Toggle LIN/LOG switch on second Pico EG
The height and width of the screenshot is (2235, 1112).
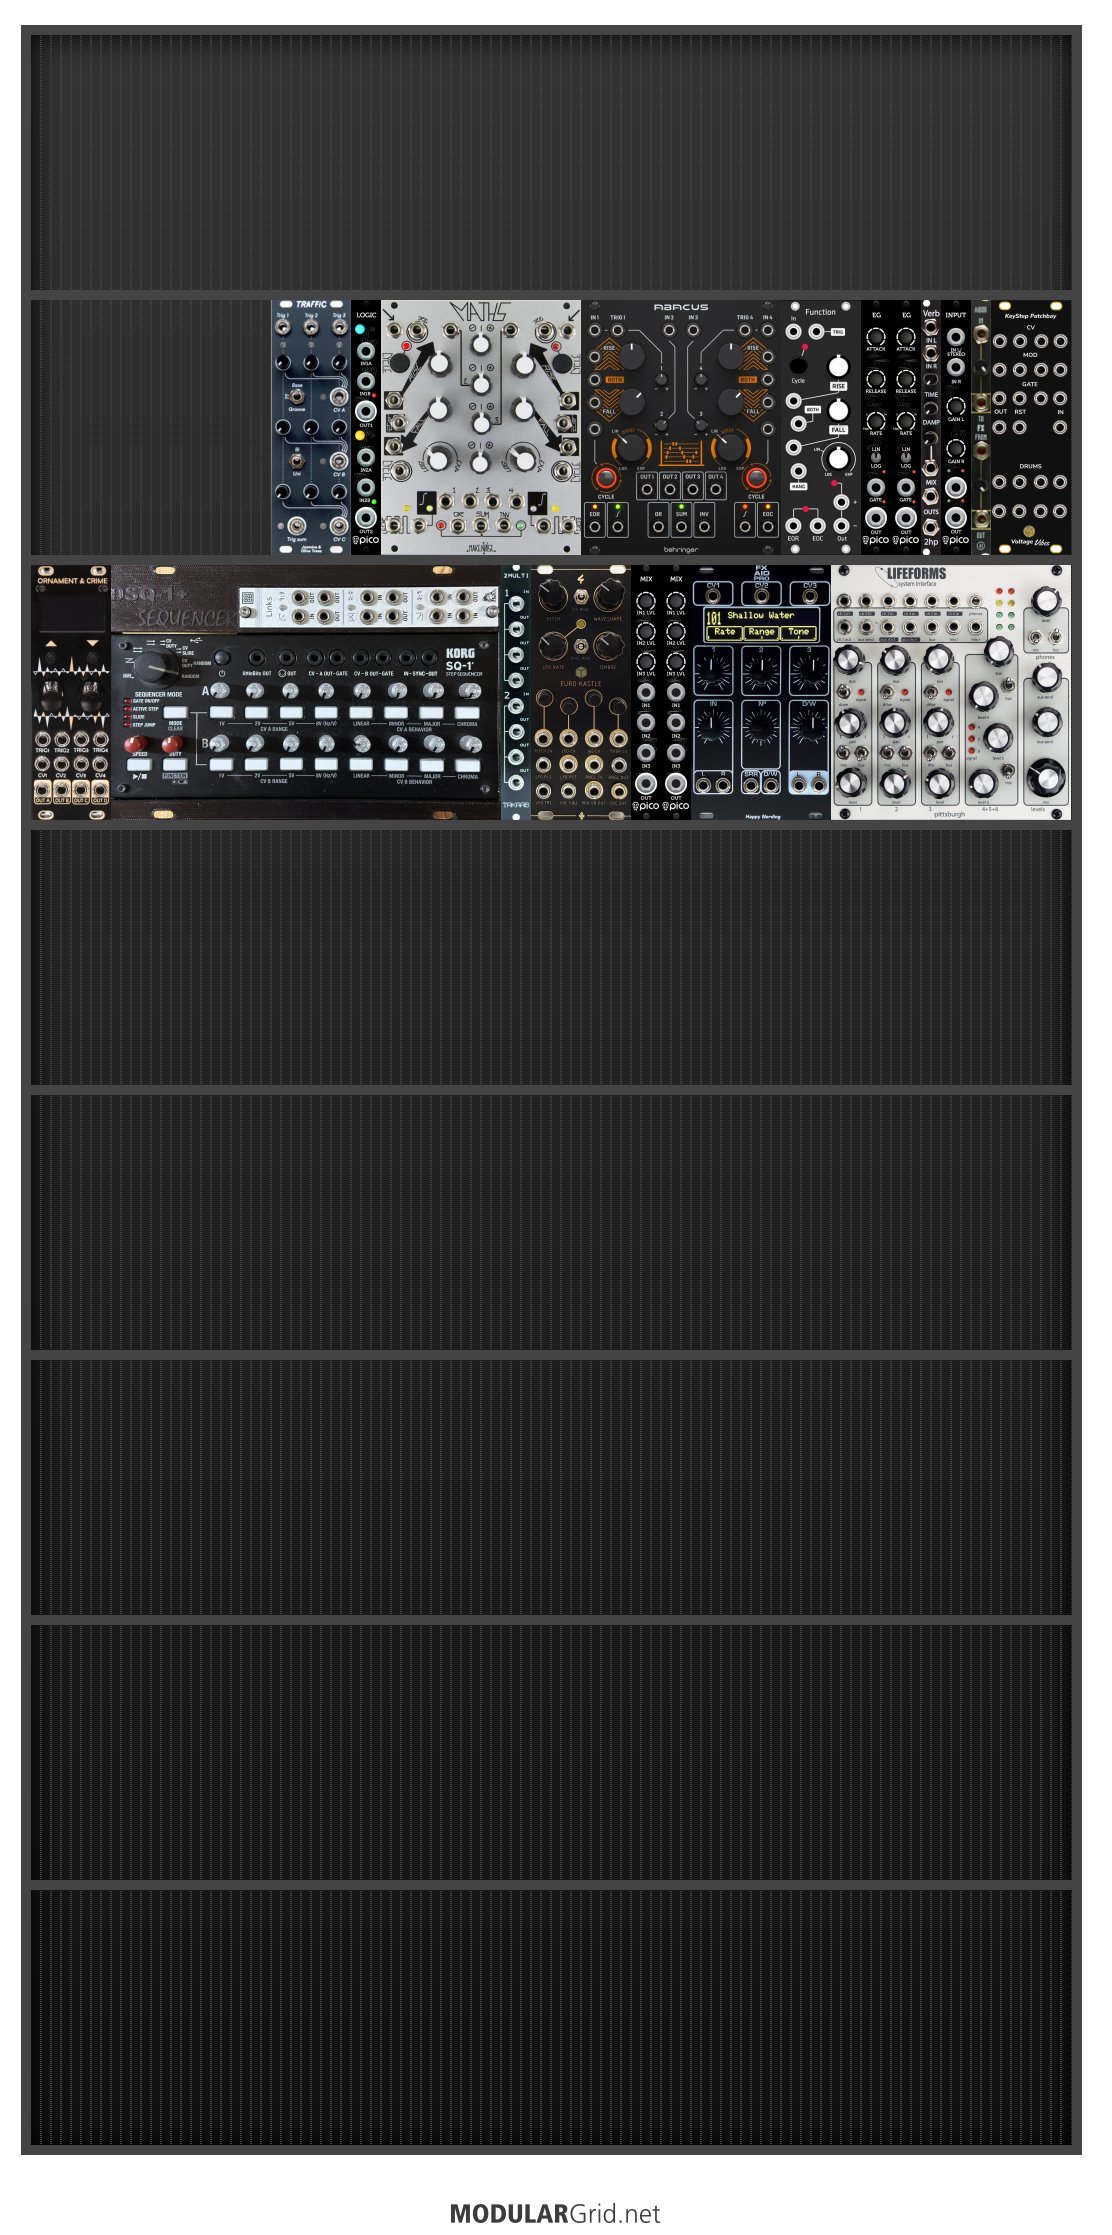pyautogui.click(x=905, y=457)
